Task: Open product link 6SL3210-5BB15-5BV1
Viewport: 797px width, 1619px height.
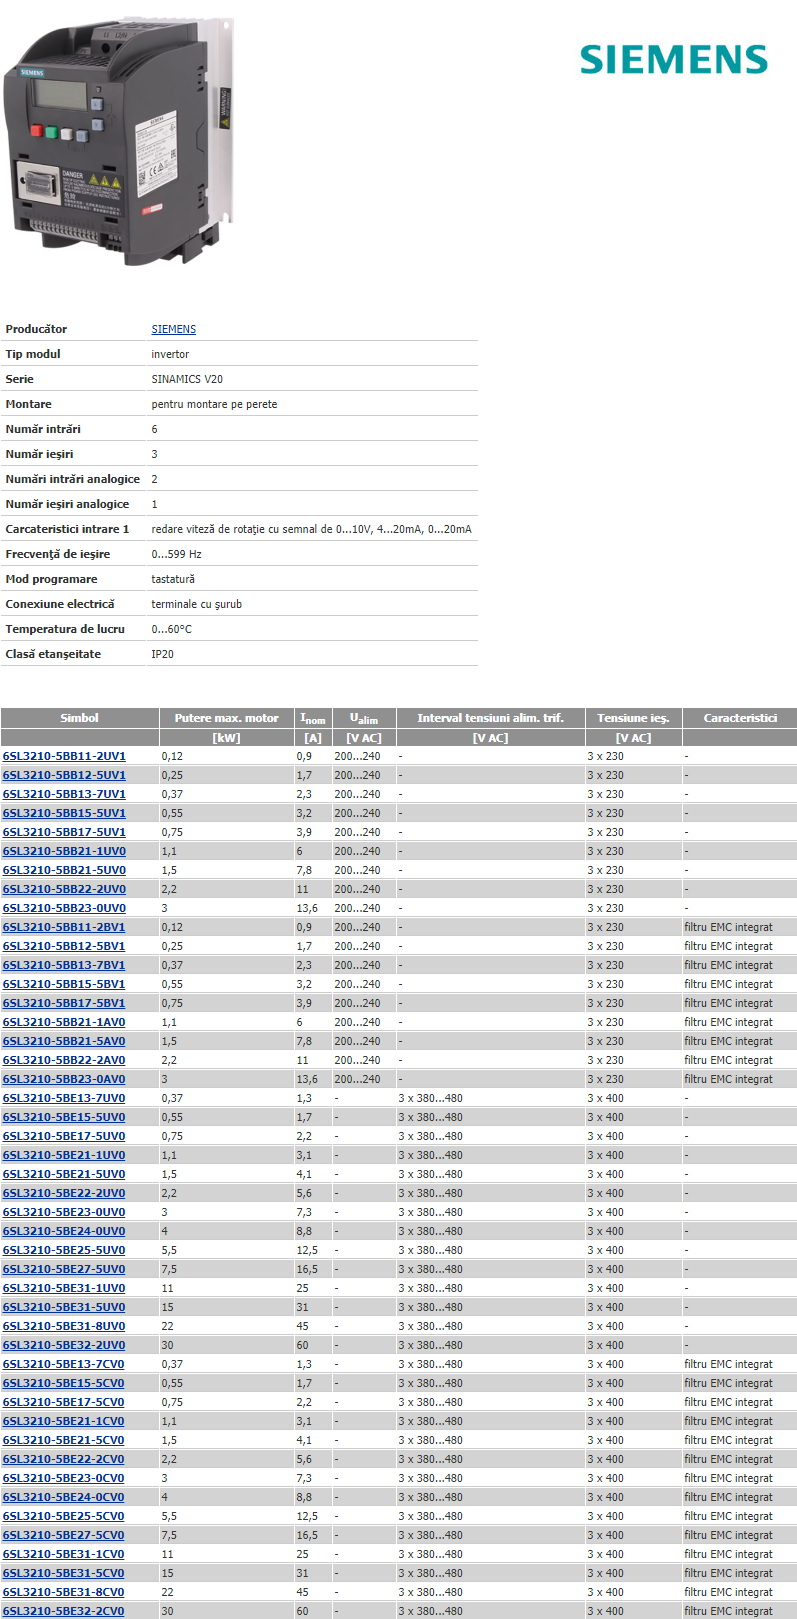Action: 64,984
